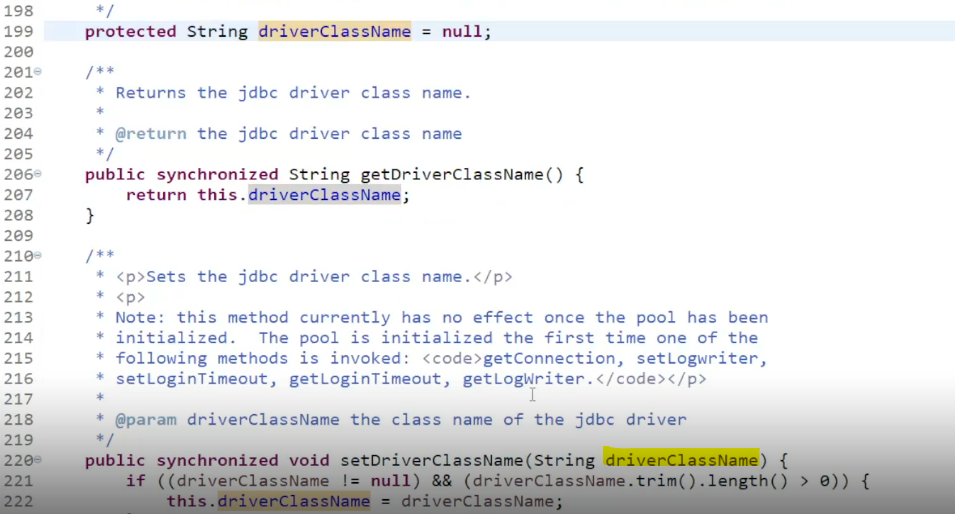Click line number 199 in the gutter
This screenshot has height=514, width=955.
pos(18,32)
